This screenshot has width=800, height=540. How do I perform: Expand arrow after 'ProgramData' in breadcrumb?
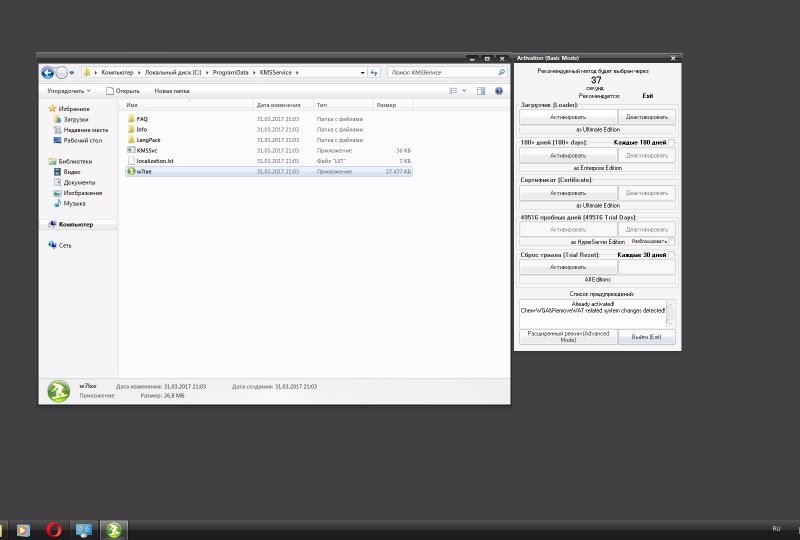[254, 72]
